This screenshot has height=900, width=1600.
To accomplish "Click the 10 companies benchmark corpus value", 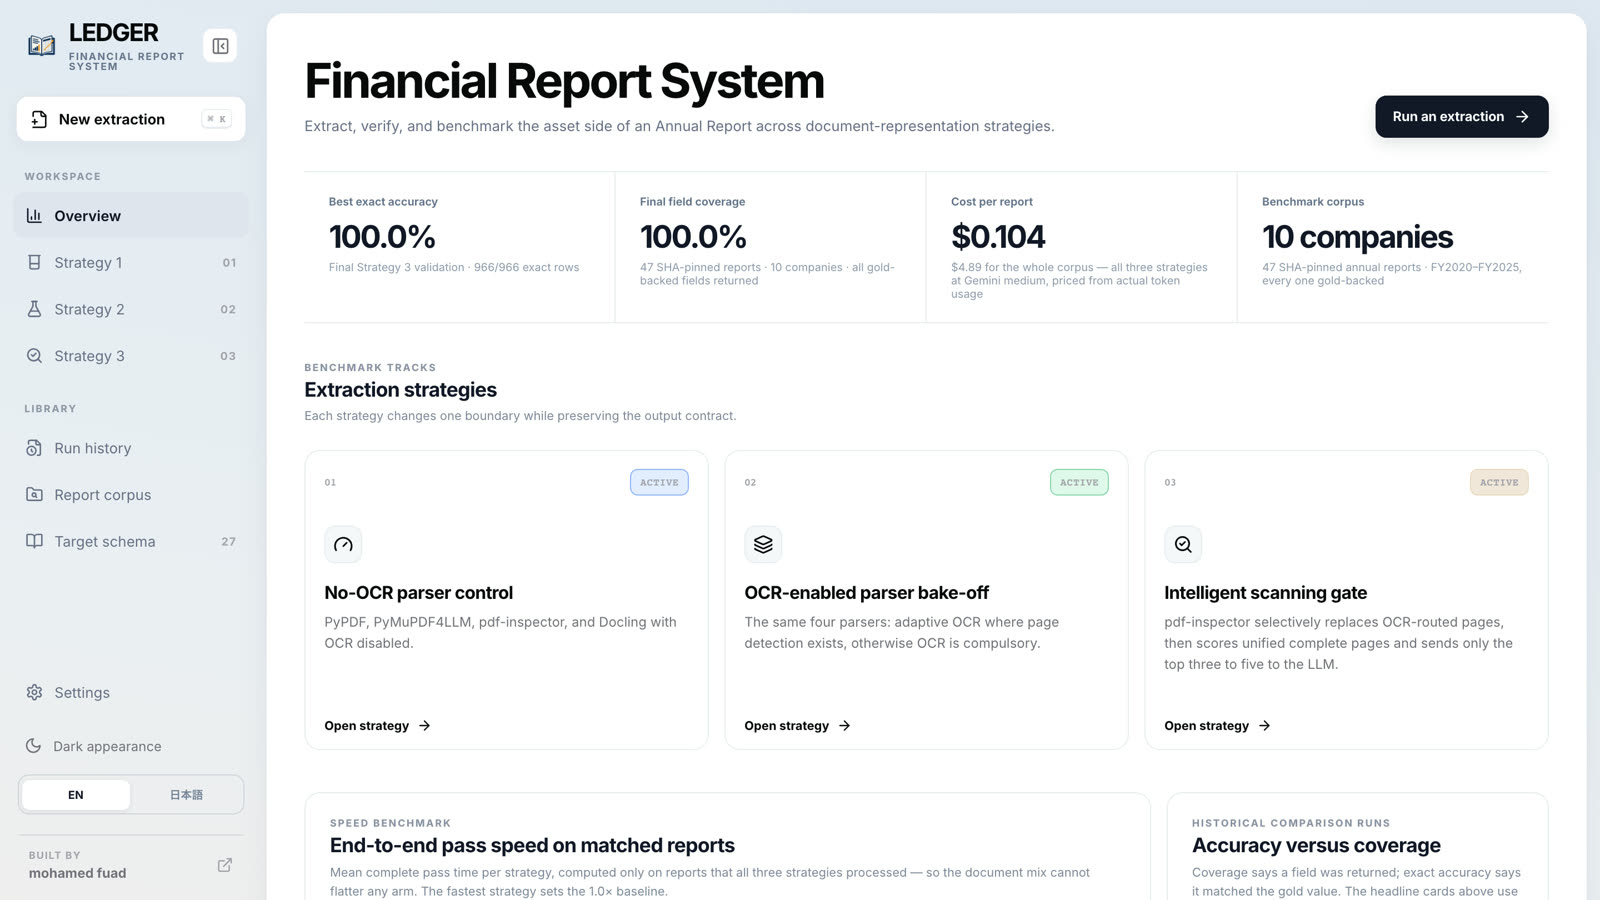I will coord(1357,237).
